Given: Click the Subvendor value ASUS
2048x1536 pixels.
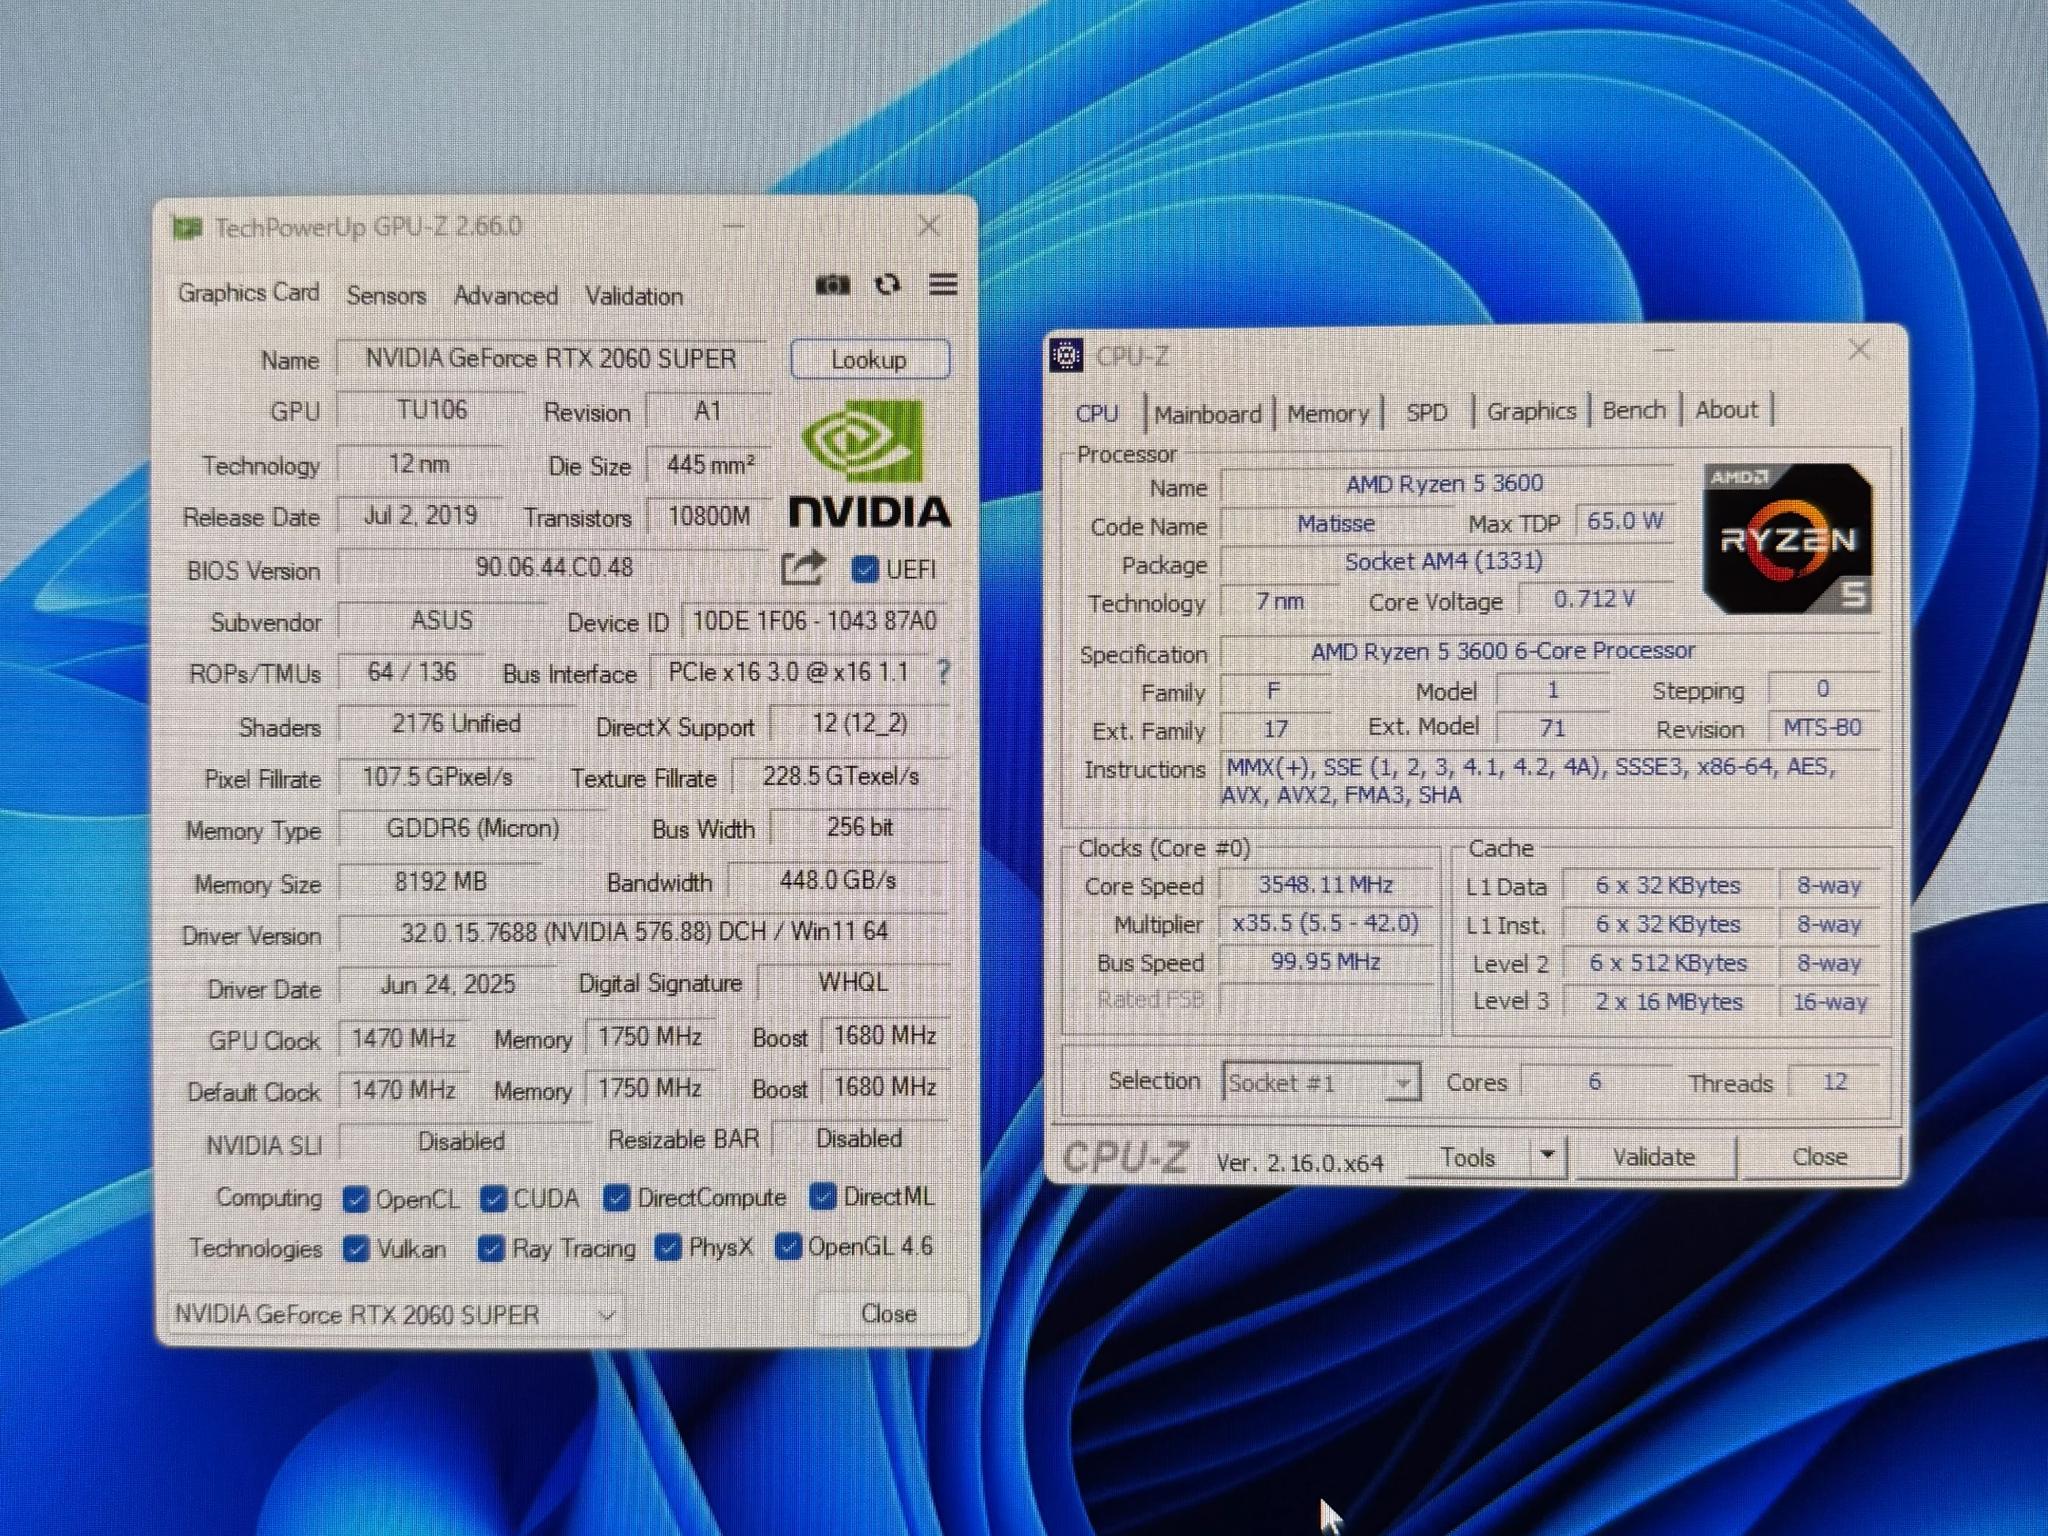Looking at the screenshot, I should [441, 620].
